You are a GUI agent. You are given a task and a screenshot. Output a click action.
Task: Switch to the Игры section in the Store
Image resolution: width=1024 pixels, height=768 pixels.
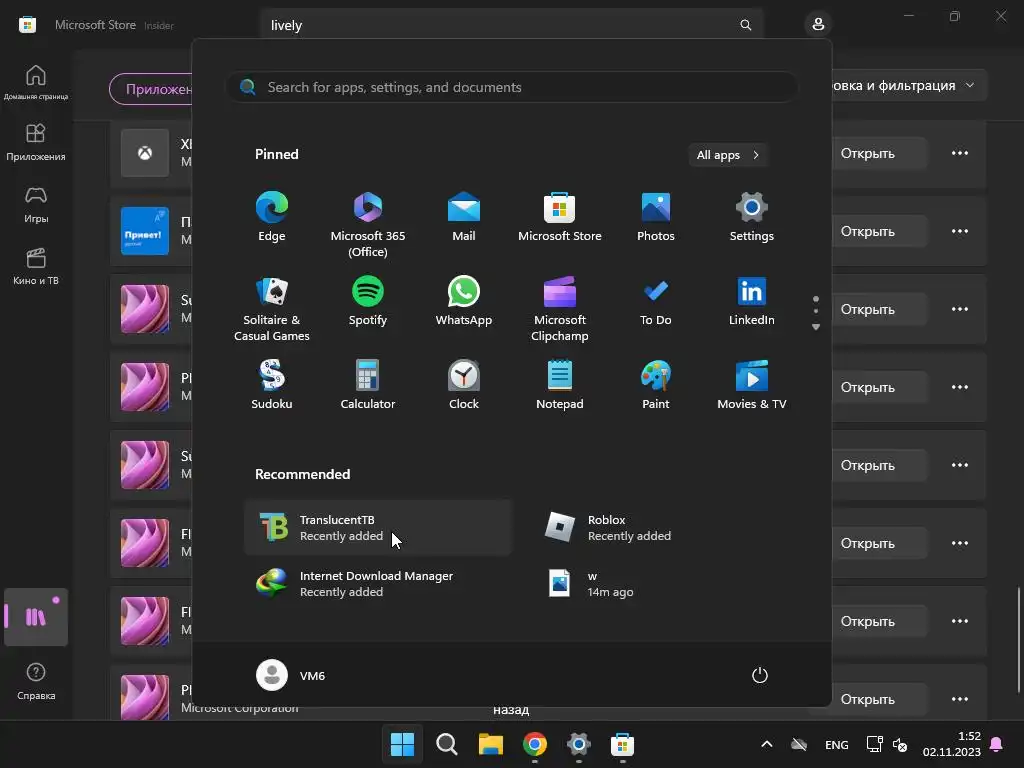[x=36, y=204]
